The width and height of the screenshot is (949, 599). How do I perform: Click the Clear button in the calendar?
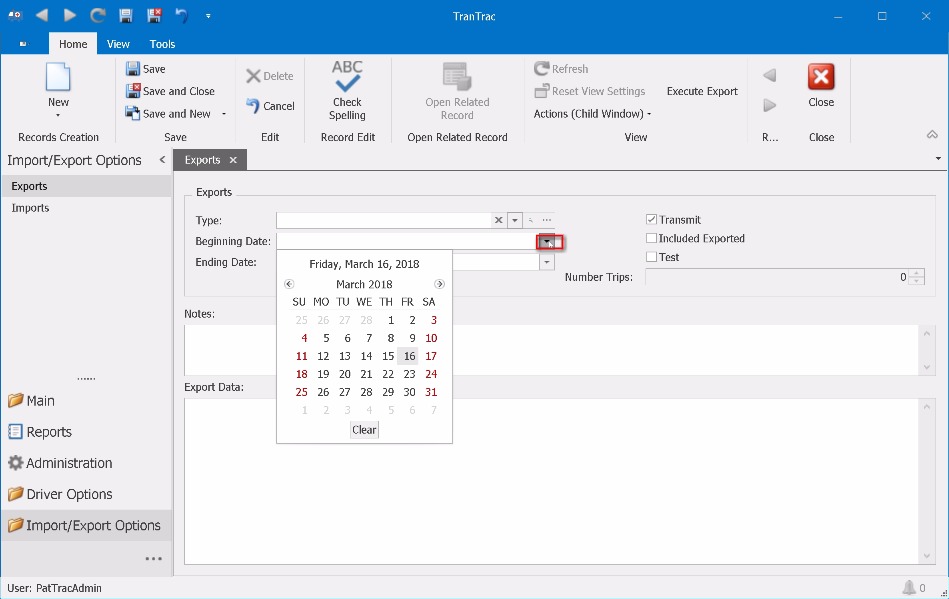coord(364,429)
